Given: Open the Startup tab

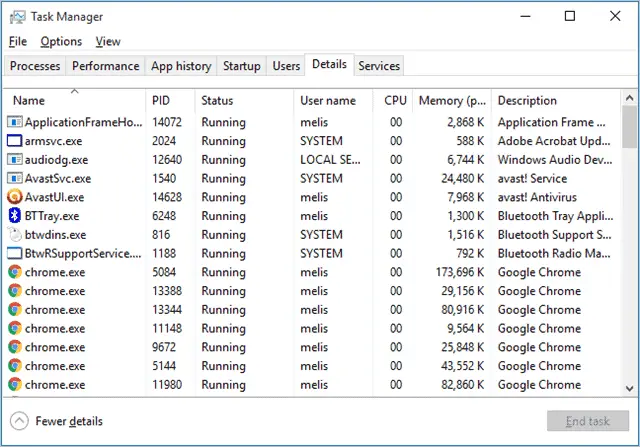Looking at the screenshot, I should (242, 66).
